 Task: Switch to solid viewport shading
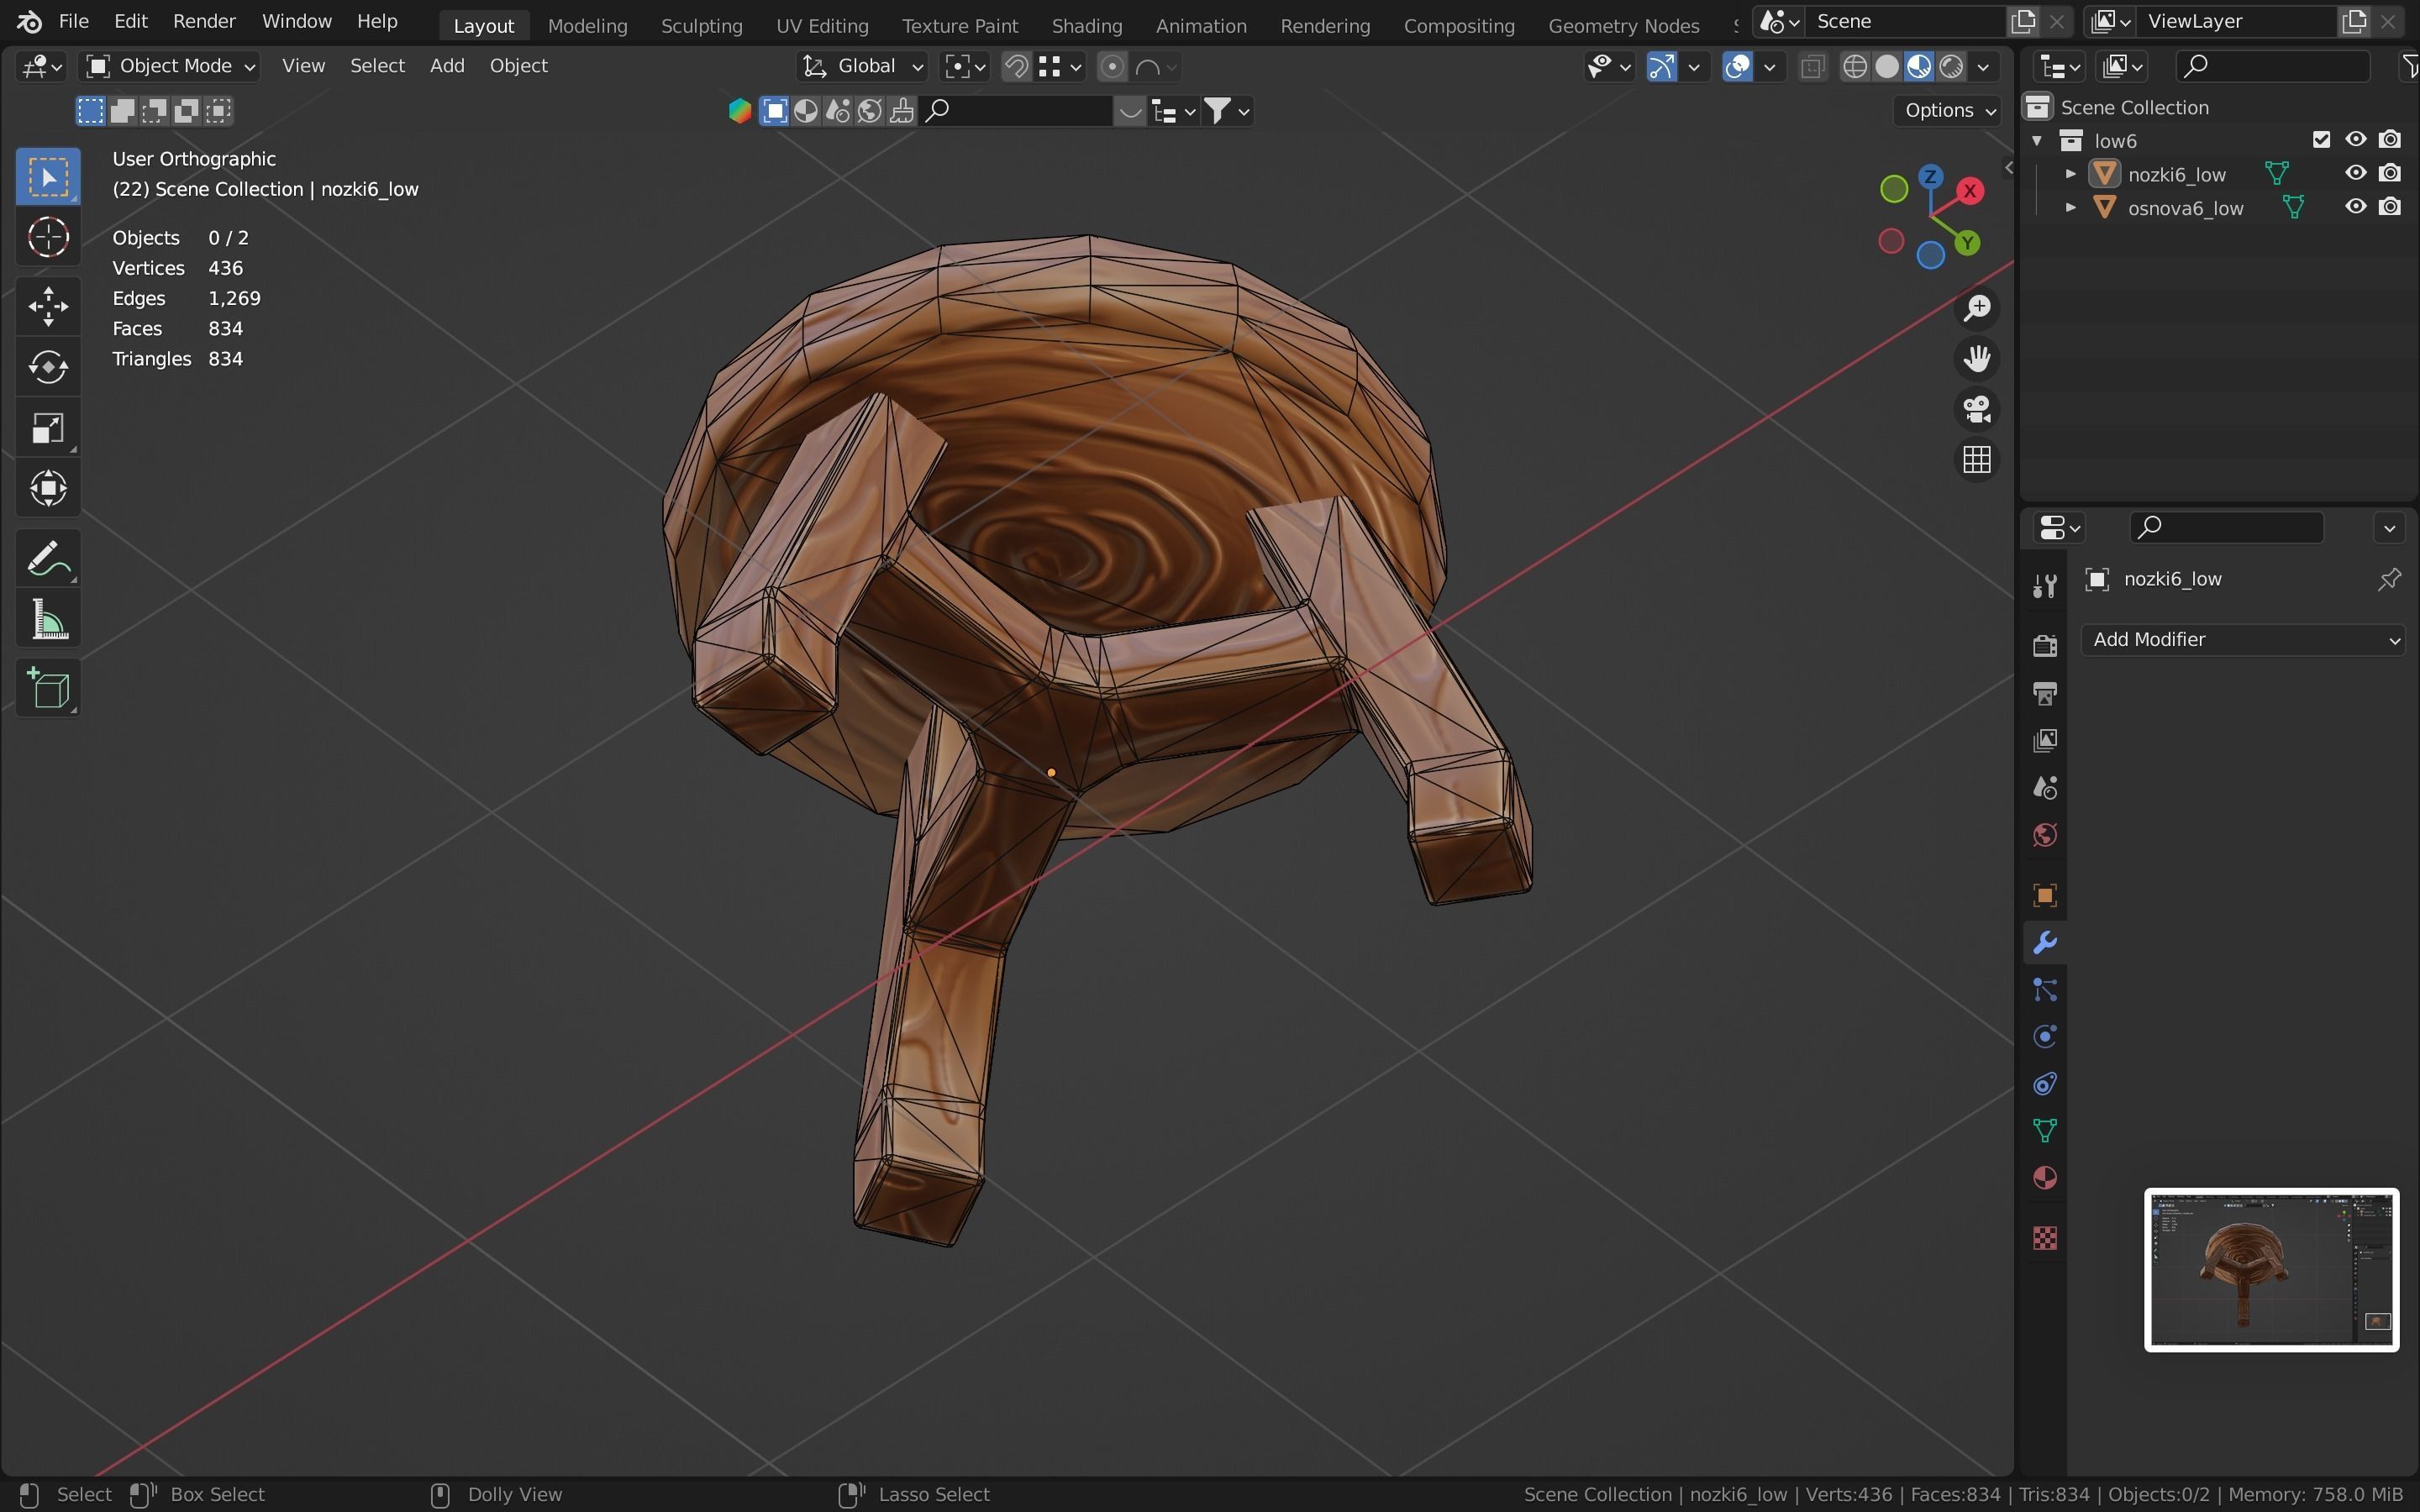tap(1887, 66)
